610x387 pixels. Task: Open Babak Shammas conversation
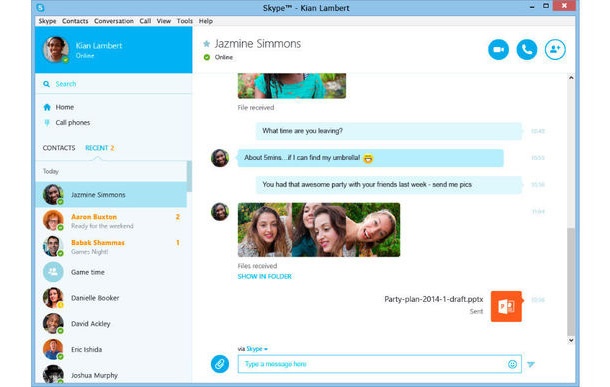[x=111, y=246]
